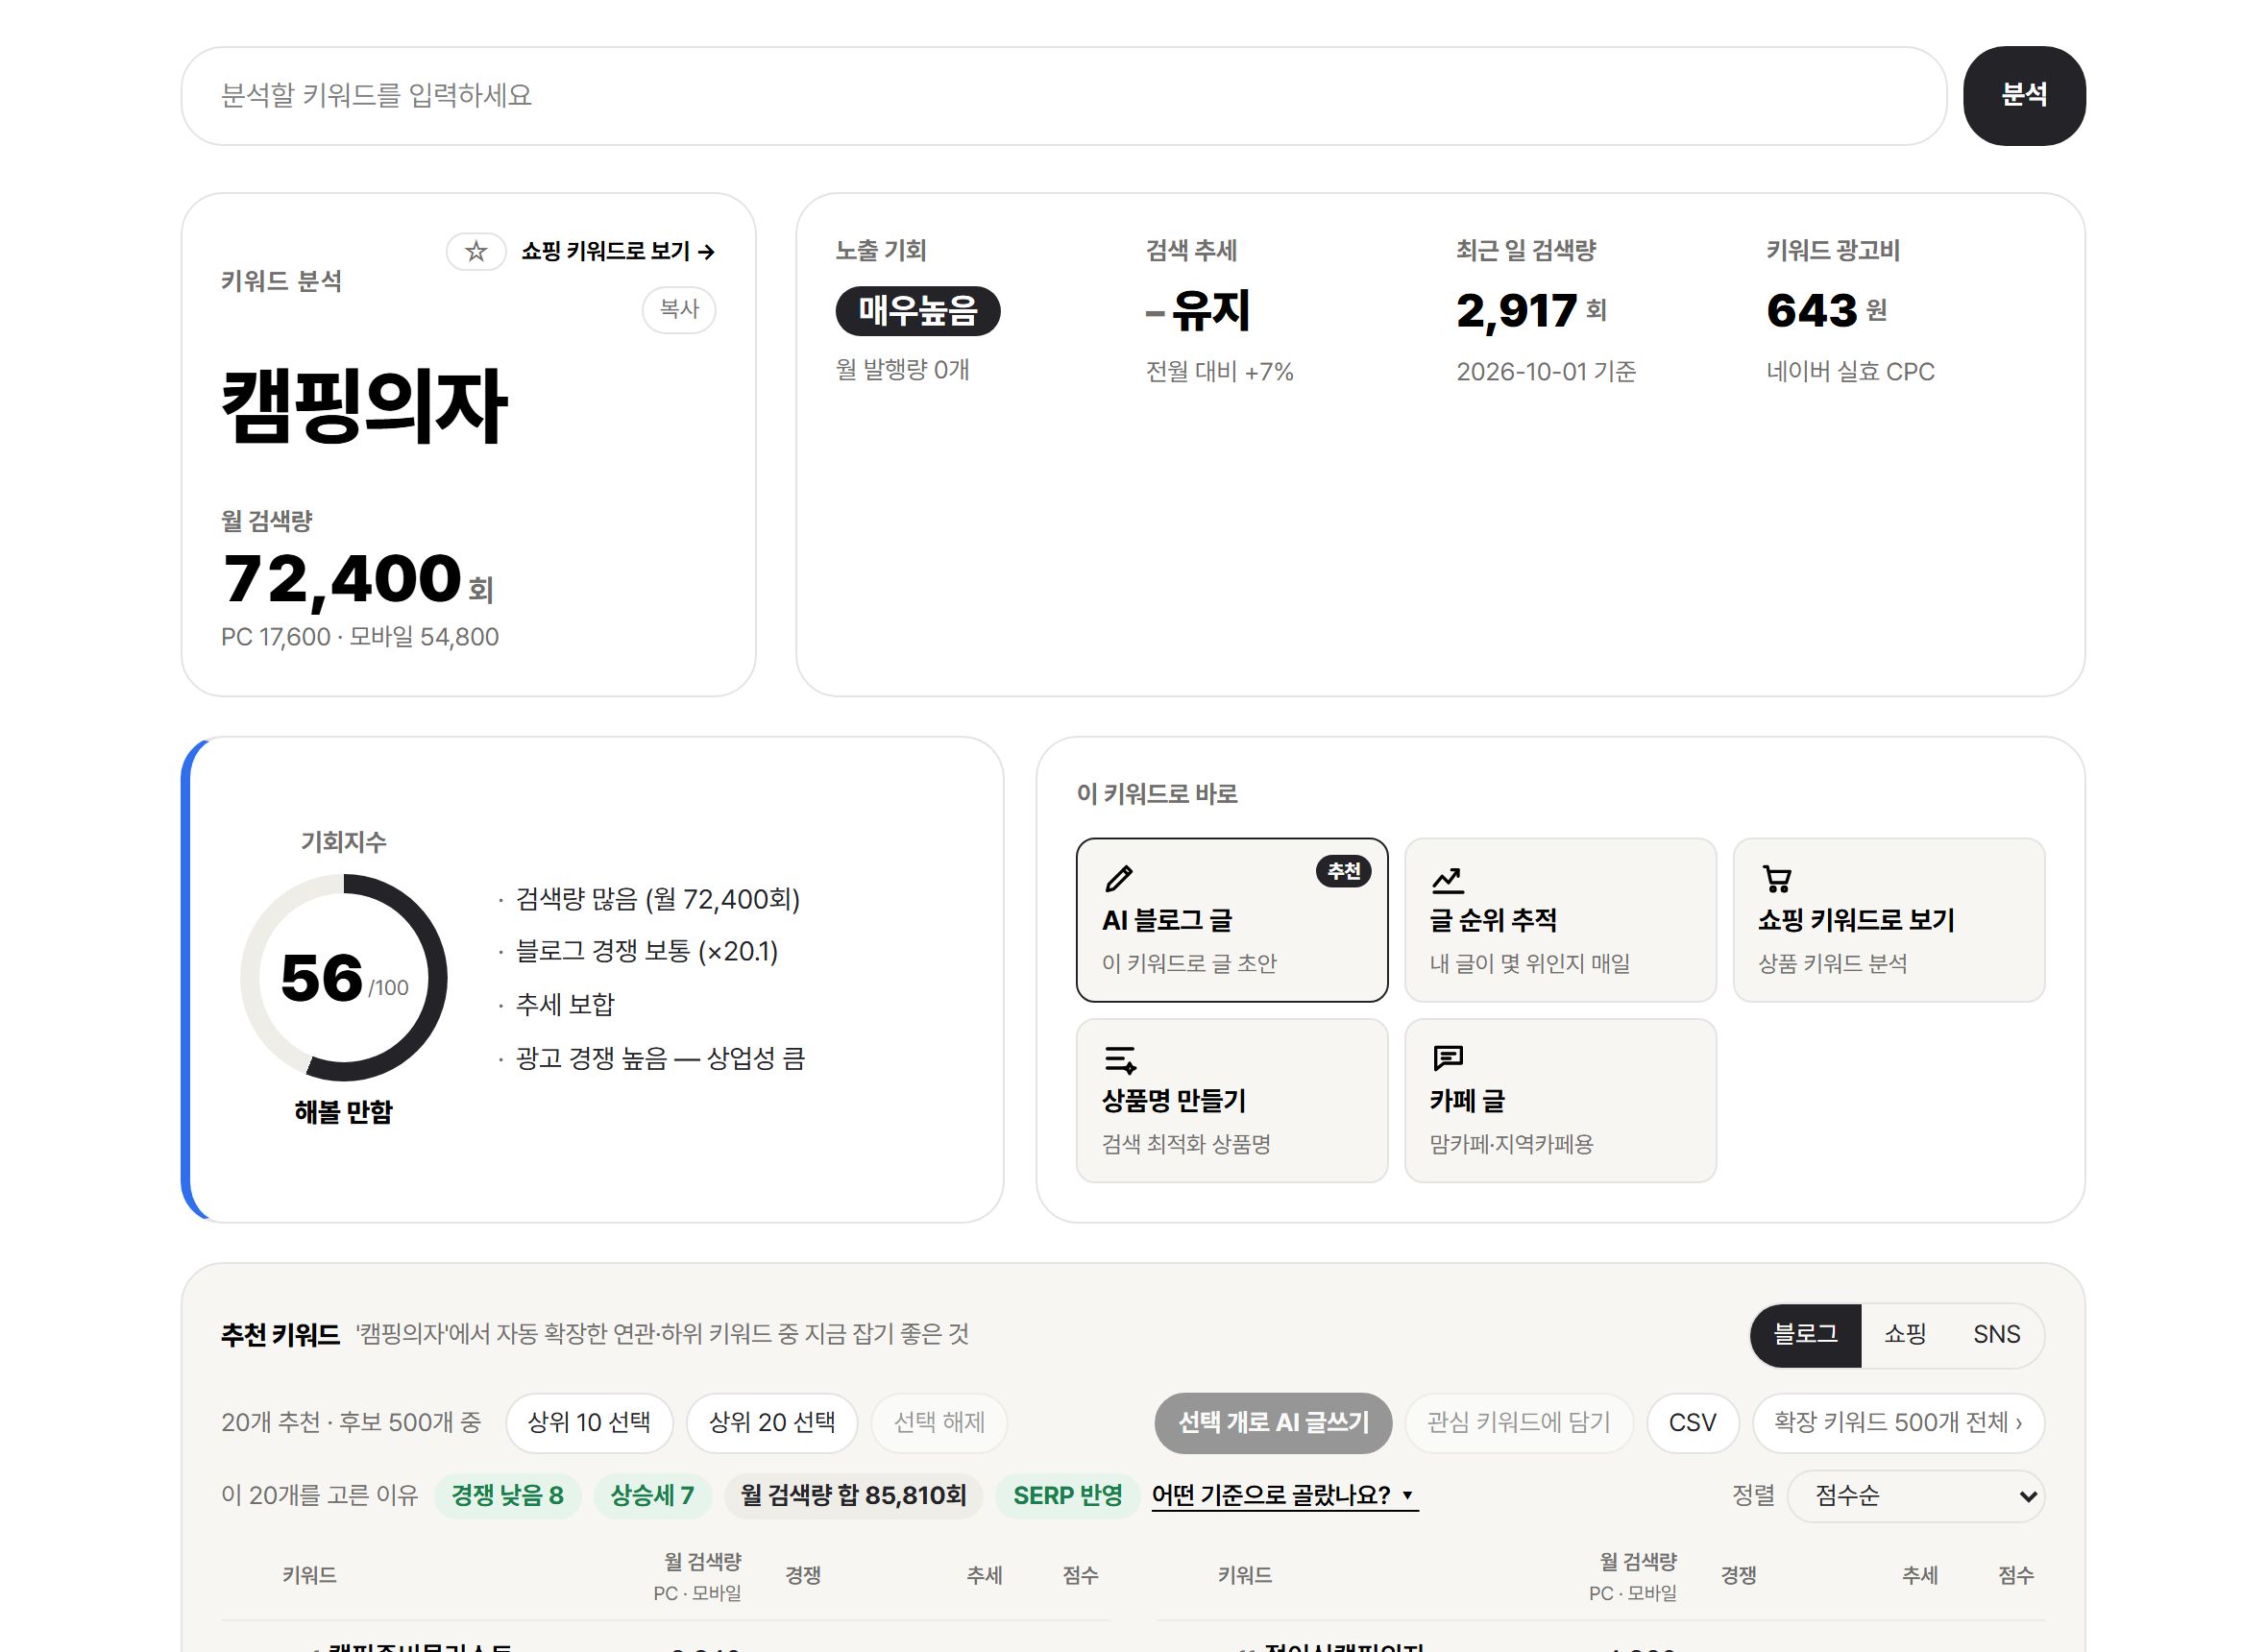2267x1652 pixels.
Task: Click 월 검색량 합 85,810회 chip
Action: coord(853,1495)
